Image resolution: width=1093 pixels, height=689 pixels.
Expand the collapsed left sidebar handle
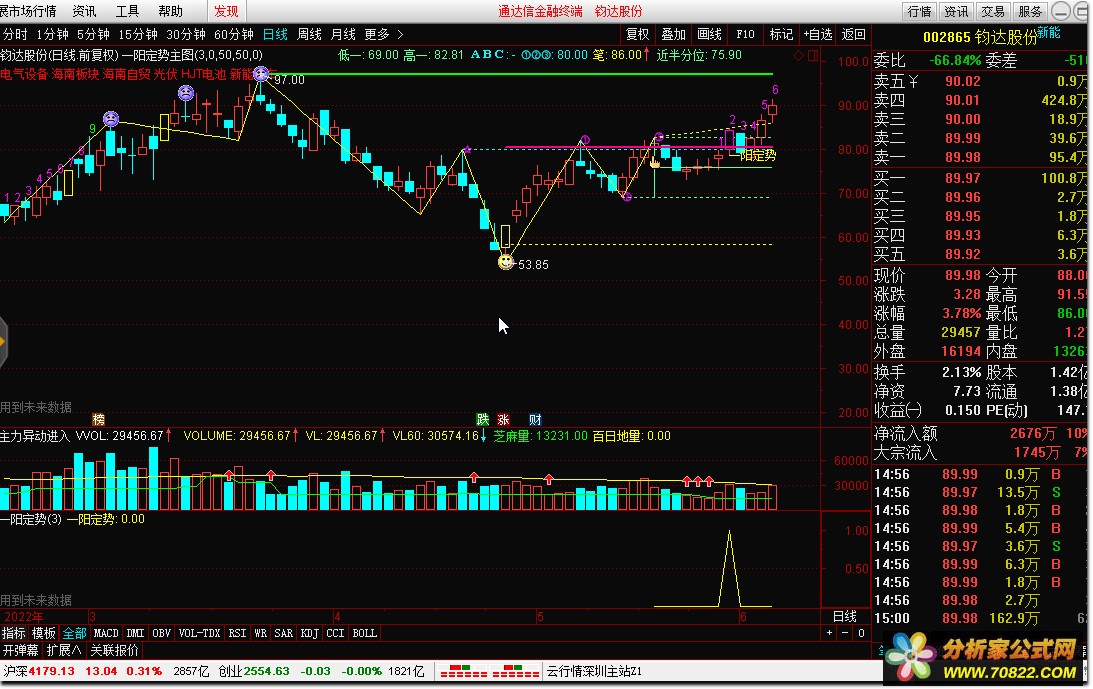(3, 342)
